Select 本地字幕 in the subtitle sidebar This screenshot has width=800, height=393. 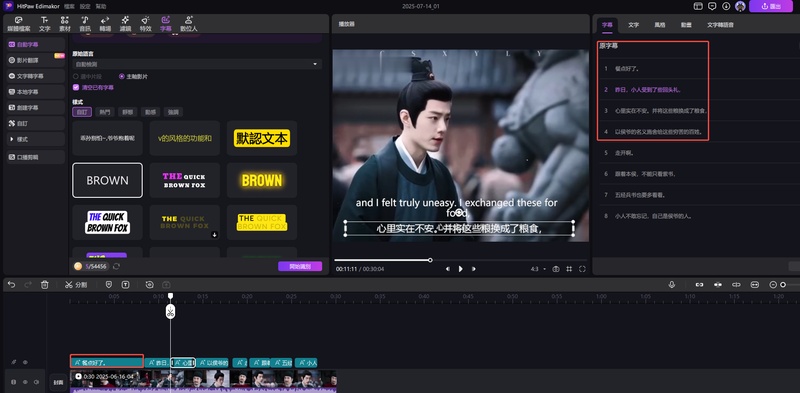pos(35,91)
